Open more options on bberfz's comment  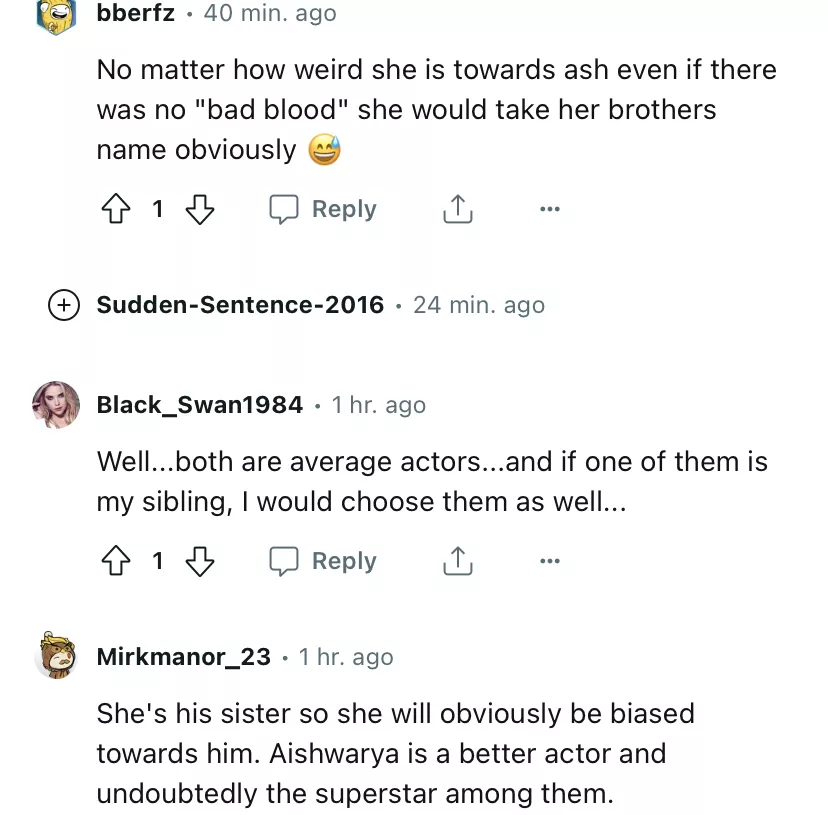tap(549, 210)
